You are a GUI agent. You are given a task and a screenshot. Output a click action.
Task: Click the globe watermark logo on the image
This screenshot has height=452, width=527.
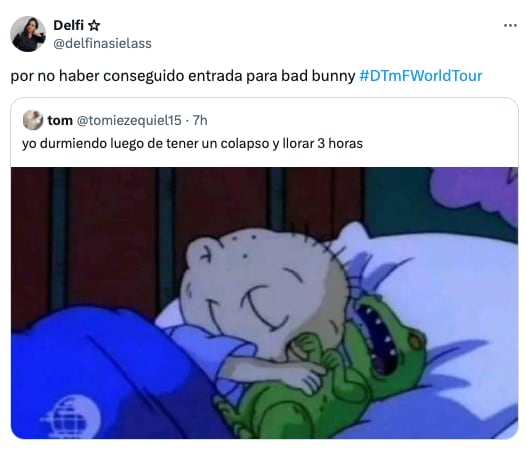(x=71, y=416)
